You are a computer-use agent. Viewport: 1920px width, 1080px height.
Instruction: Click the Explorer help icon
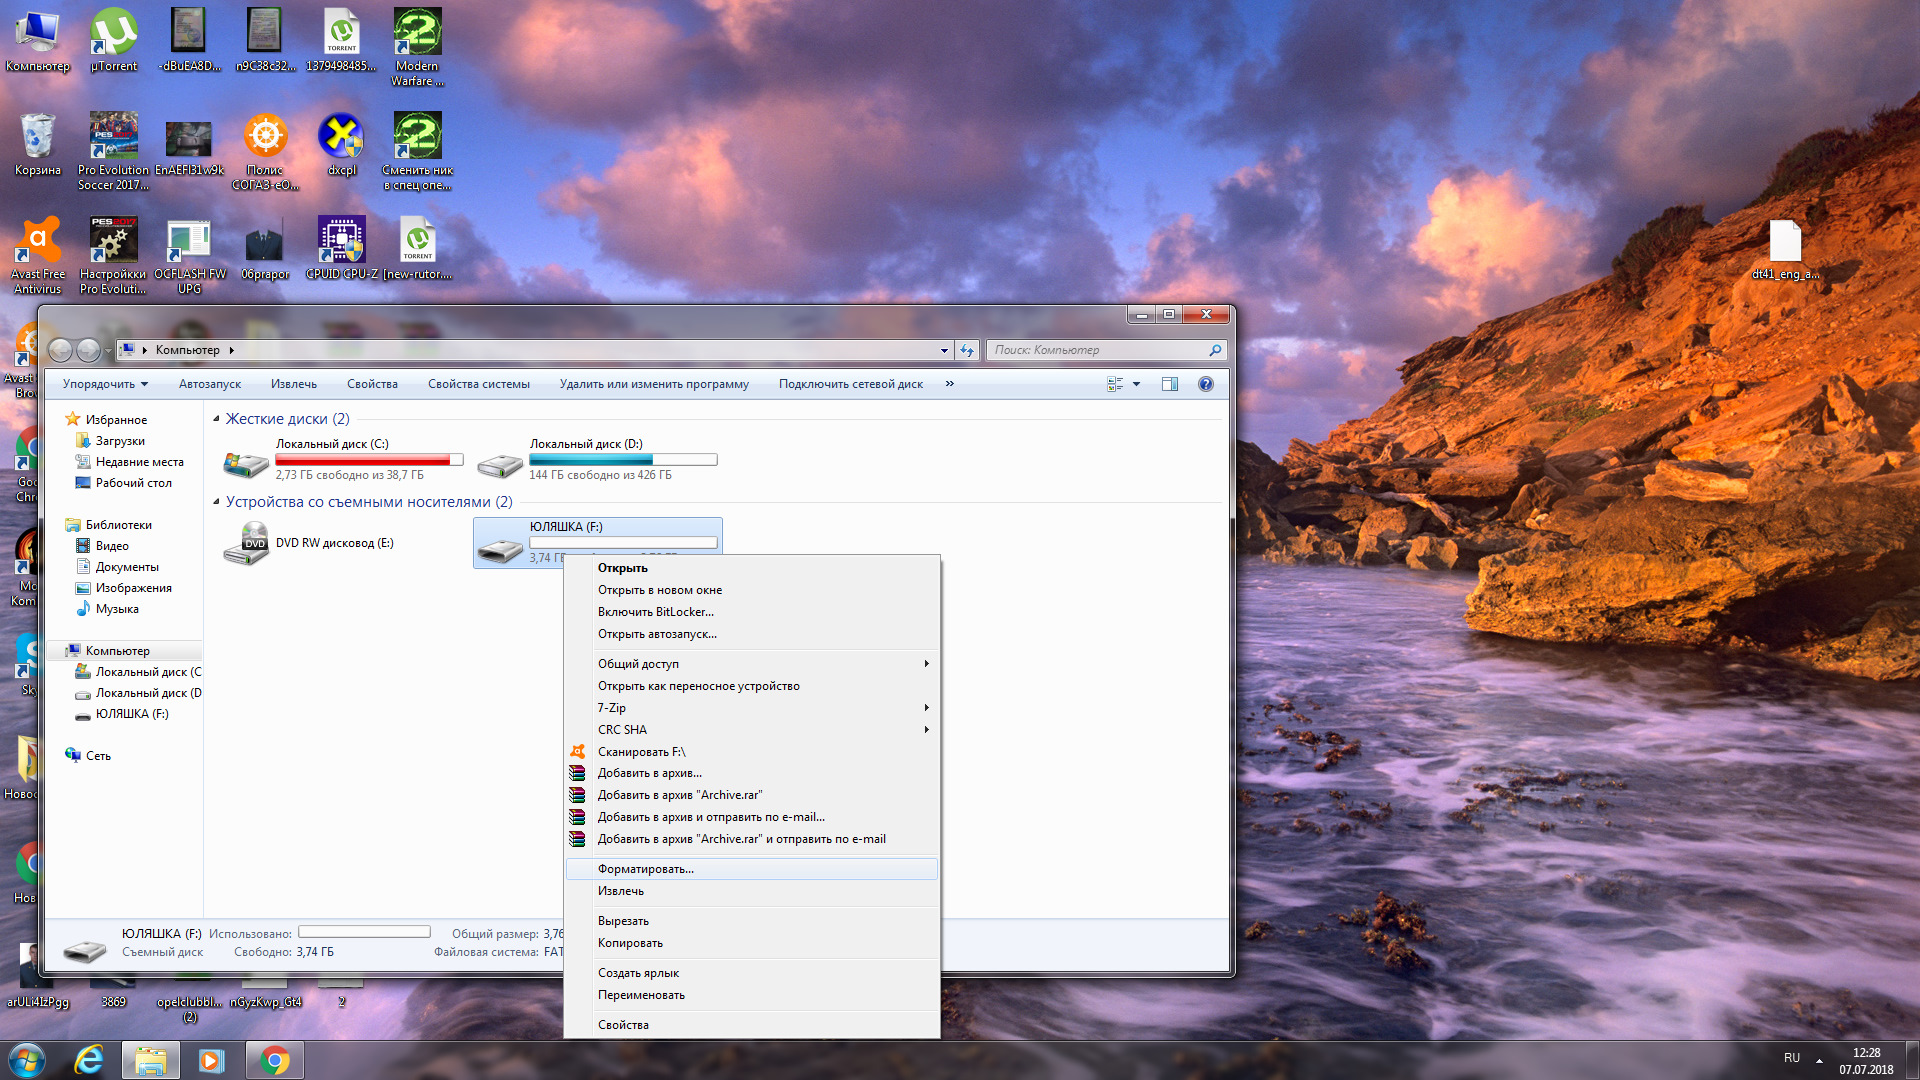pos(1206,384)
